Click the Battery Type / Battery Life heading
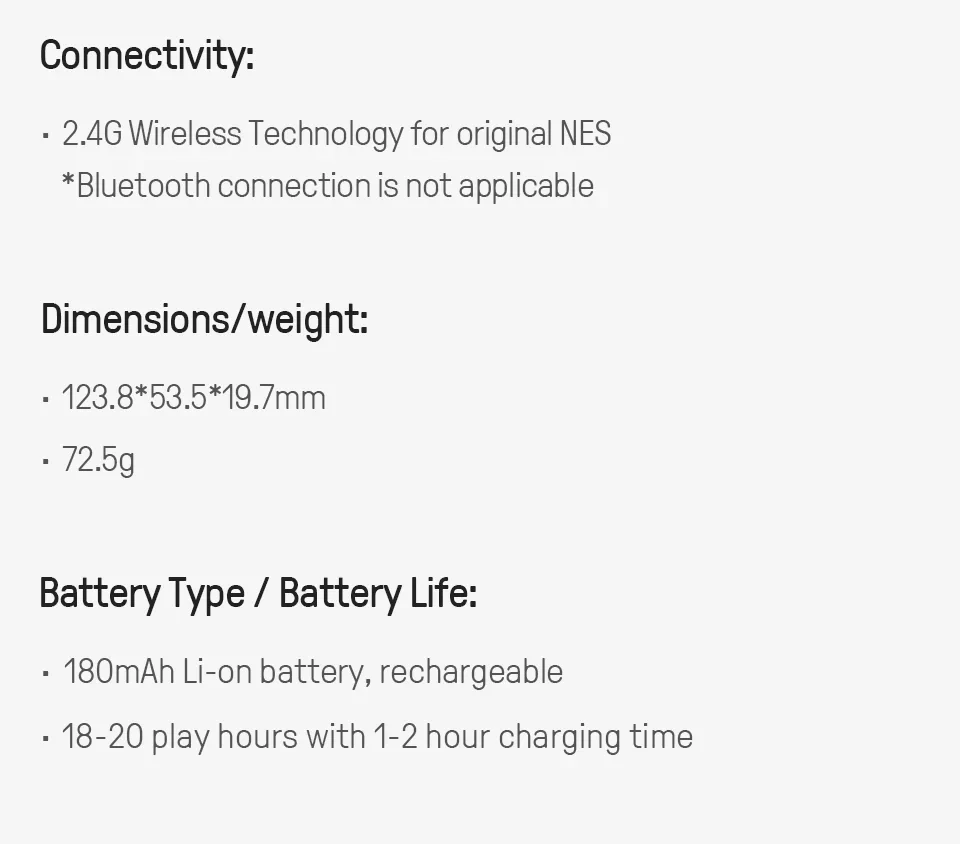This screenshot has width=960, height=844. coord(258,594)
